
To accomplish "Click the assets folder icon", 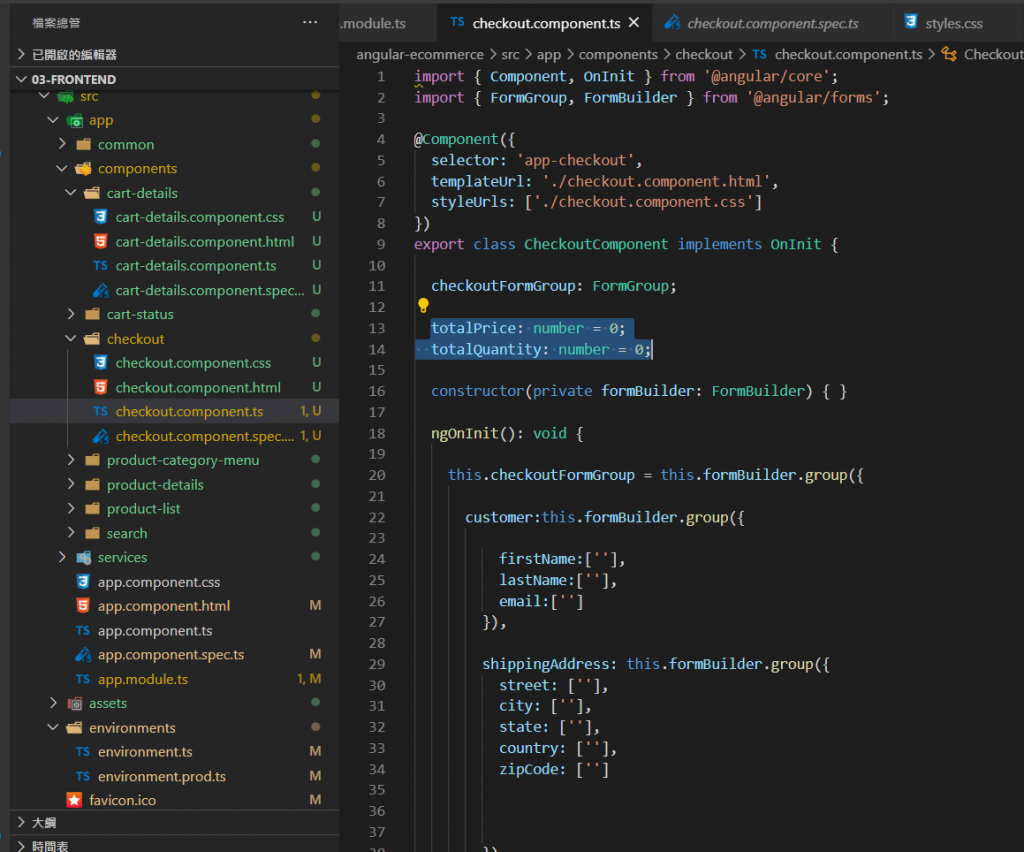I will pyautogui.click(x=74, y=703).
